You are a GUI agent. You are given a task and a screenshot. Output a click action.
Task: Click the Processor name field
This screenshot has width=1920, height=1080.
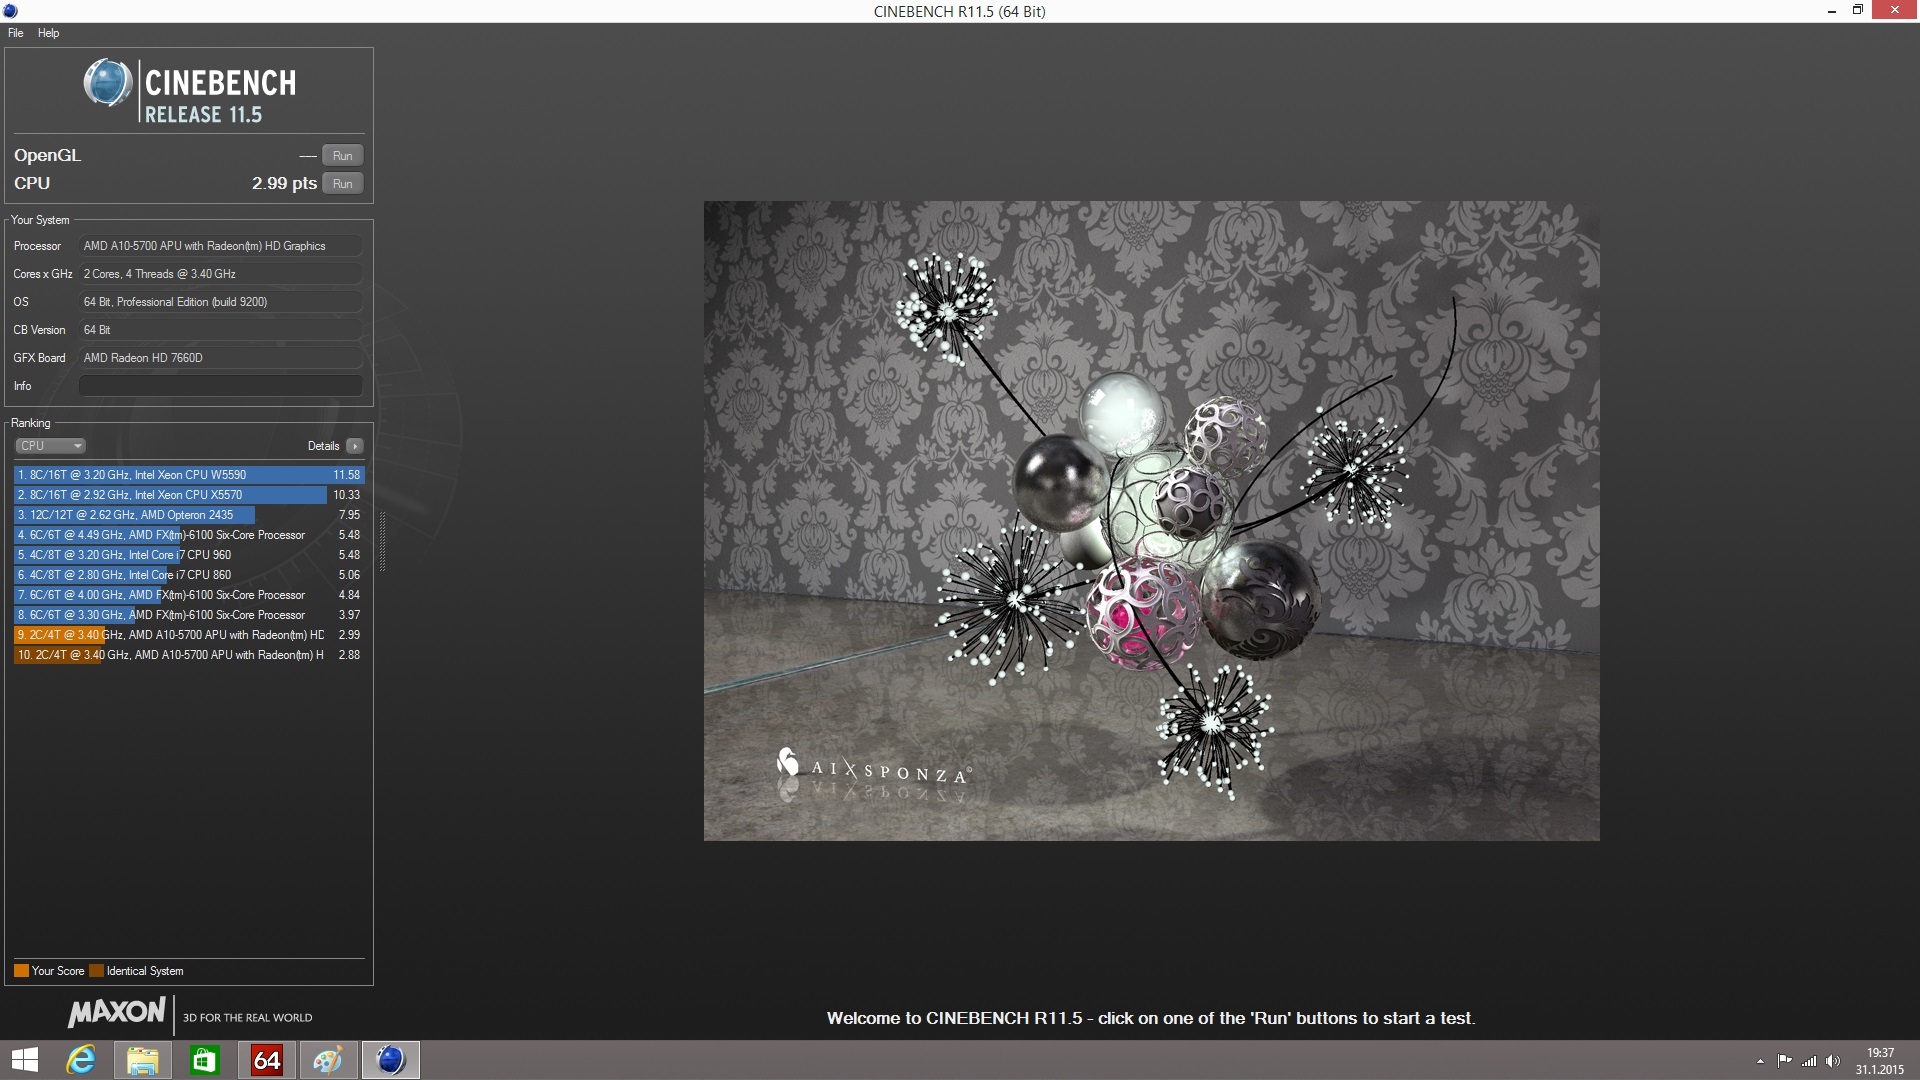coord(220,246)
